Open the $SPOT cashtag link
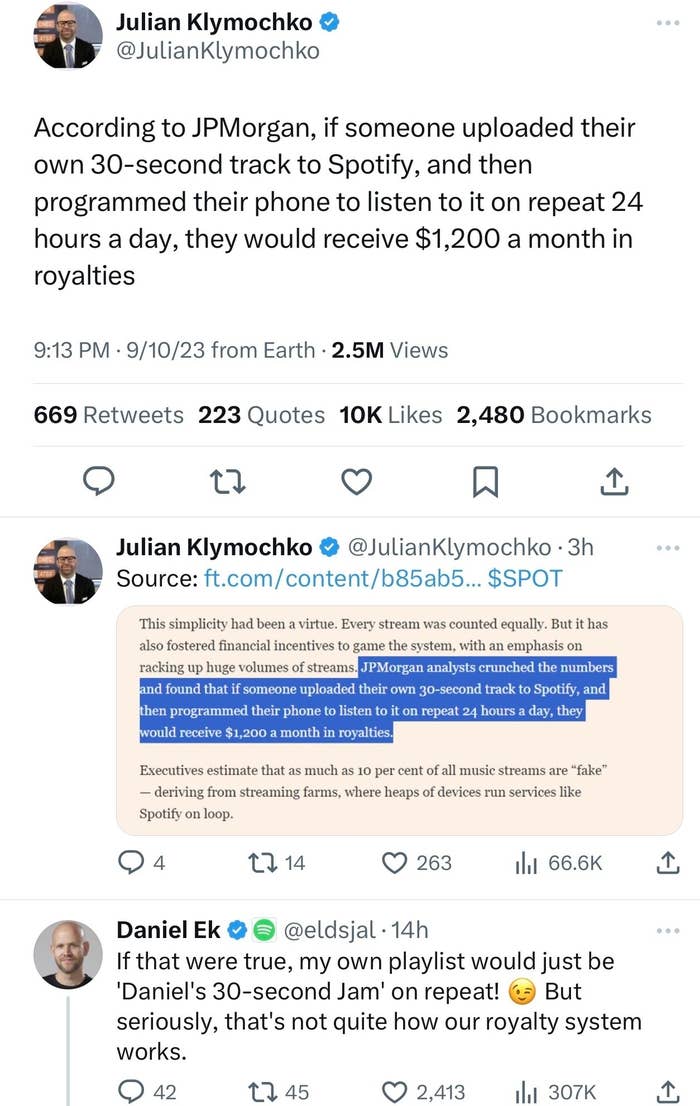 (525, 578)
